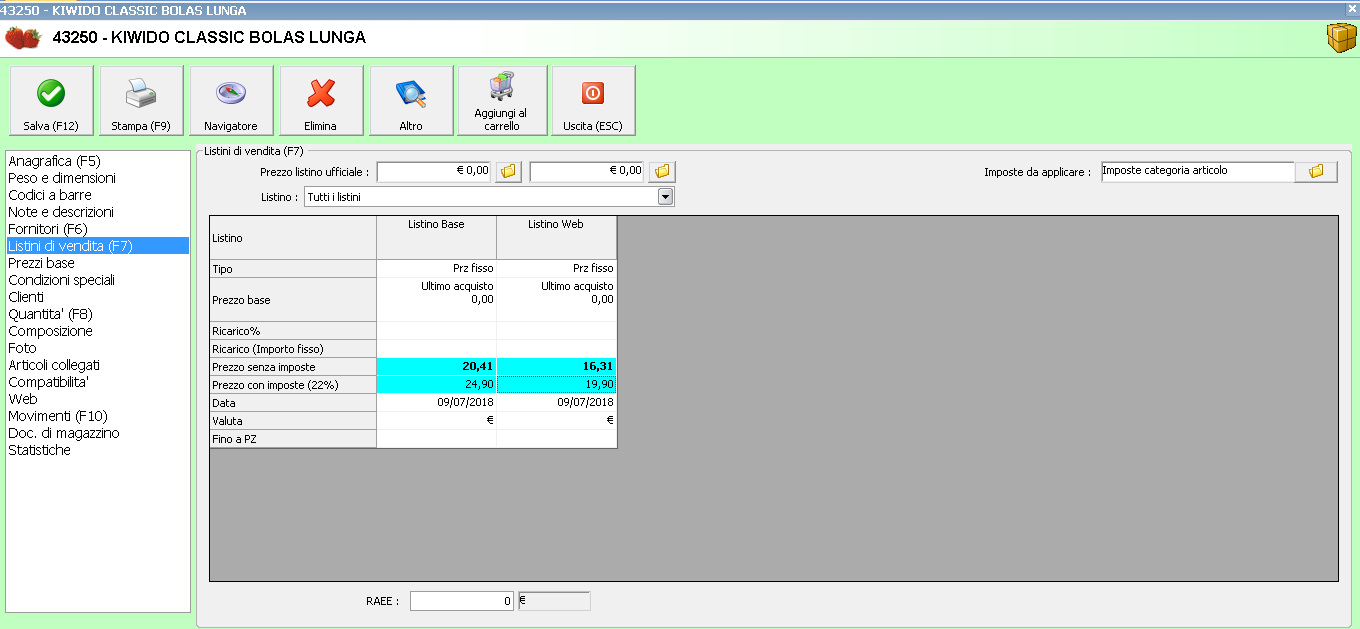Open the Altro magnifier button
The width and height of the screenshot is (1360, 629).
tap(411, 101)
